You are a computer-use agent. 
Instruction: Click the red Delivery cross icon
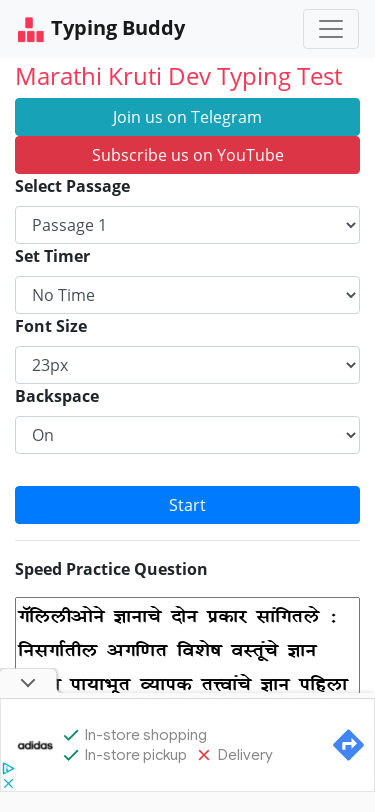pyautogui.click(x=204, y=755)
